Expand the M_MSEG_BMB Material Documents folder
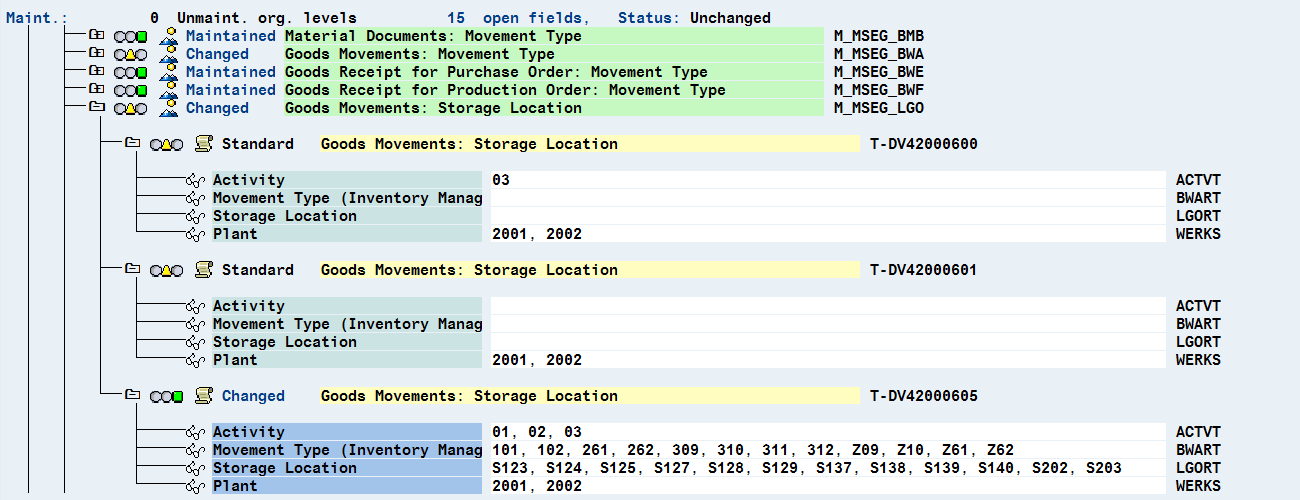 (96, 36)
